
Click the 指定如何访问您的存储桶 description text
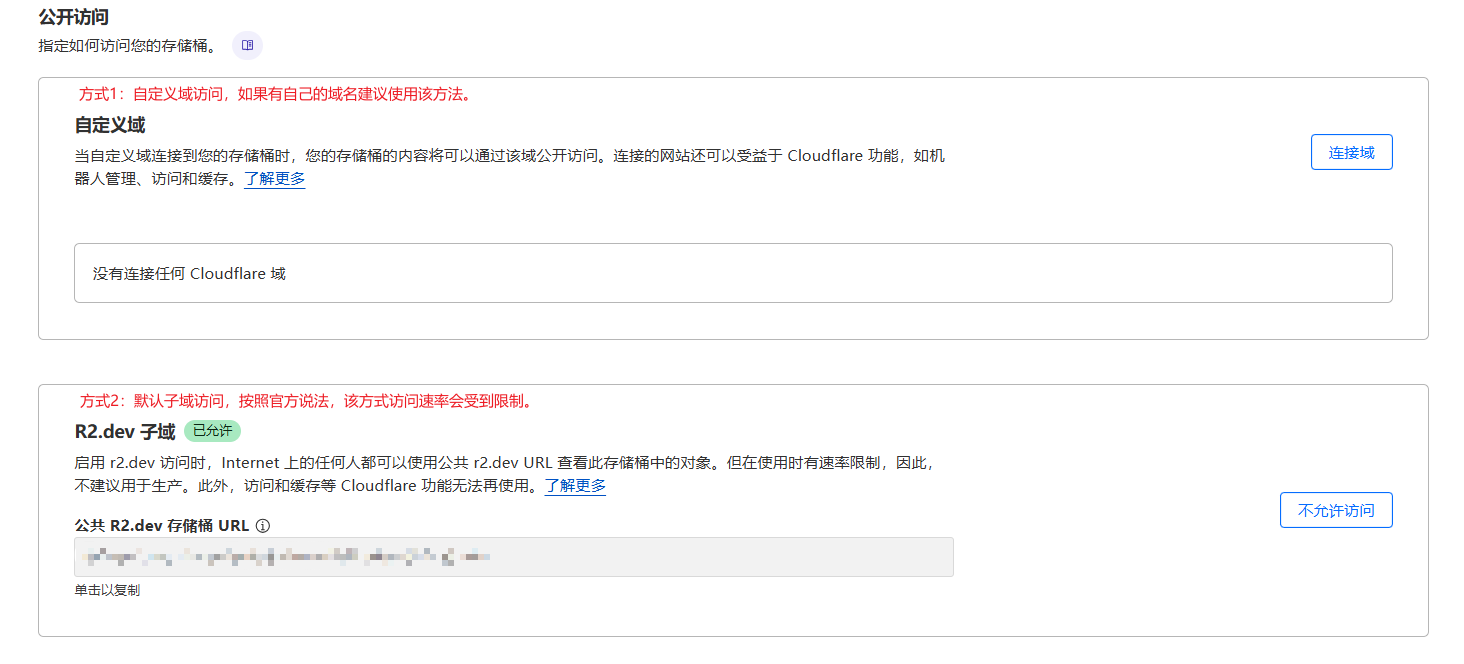pos(127,46)
